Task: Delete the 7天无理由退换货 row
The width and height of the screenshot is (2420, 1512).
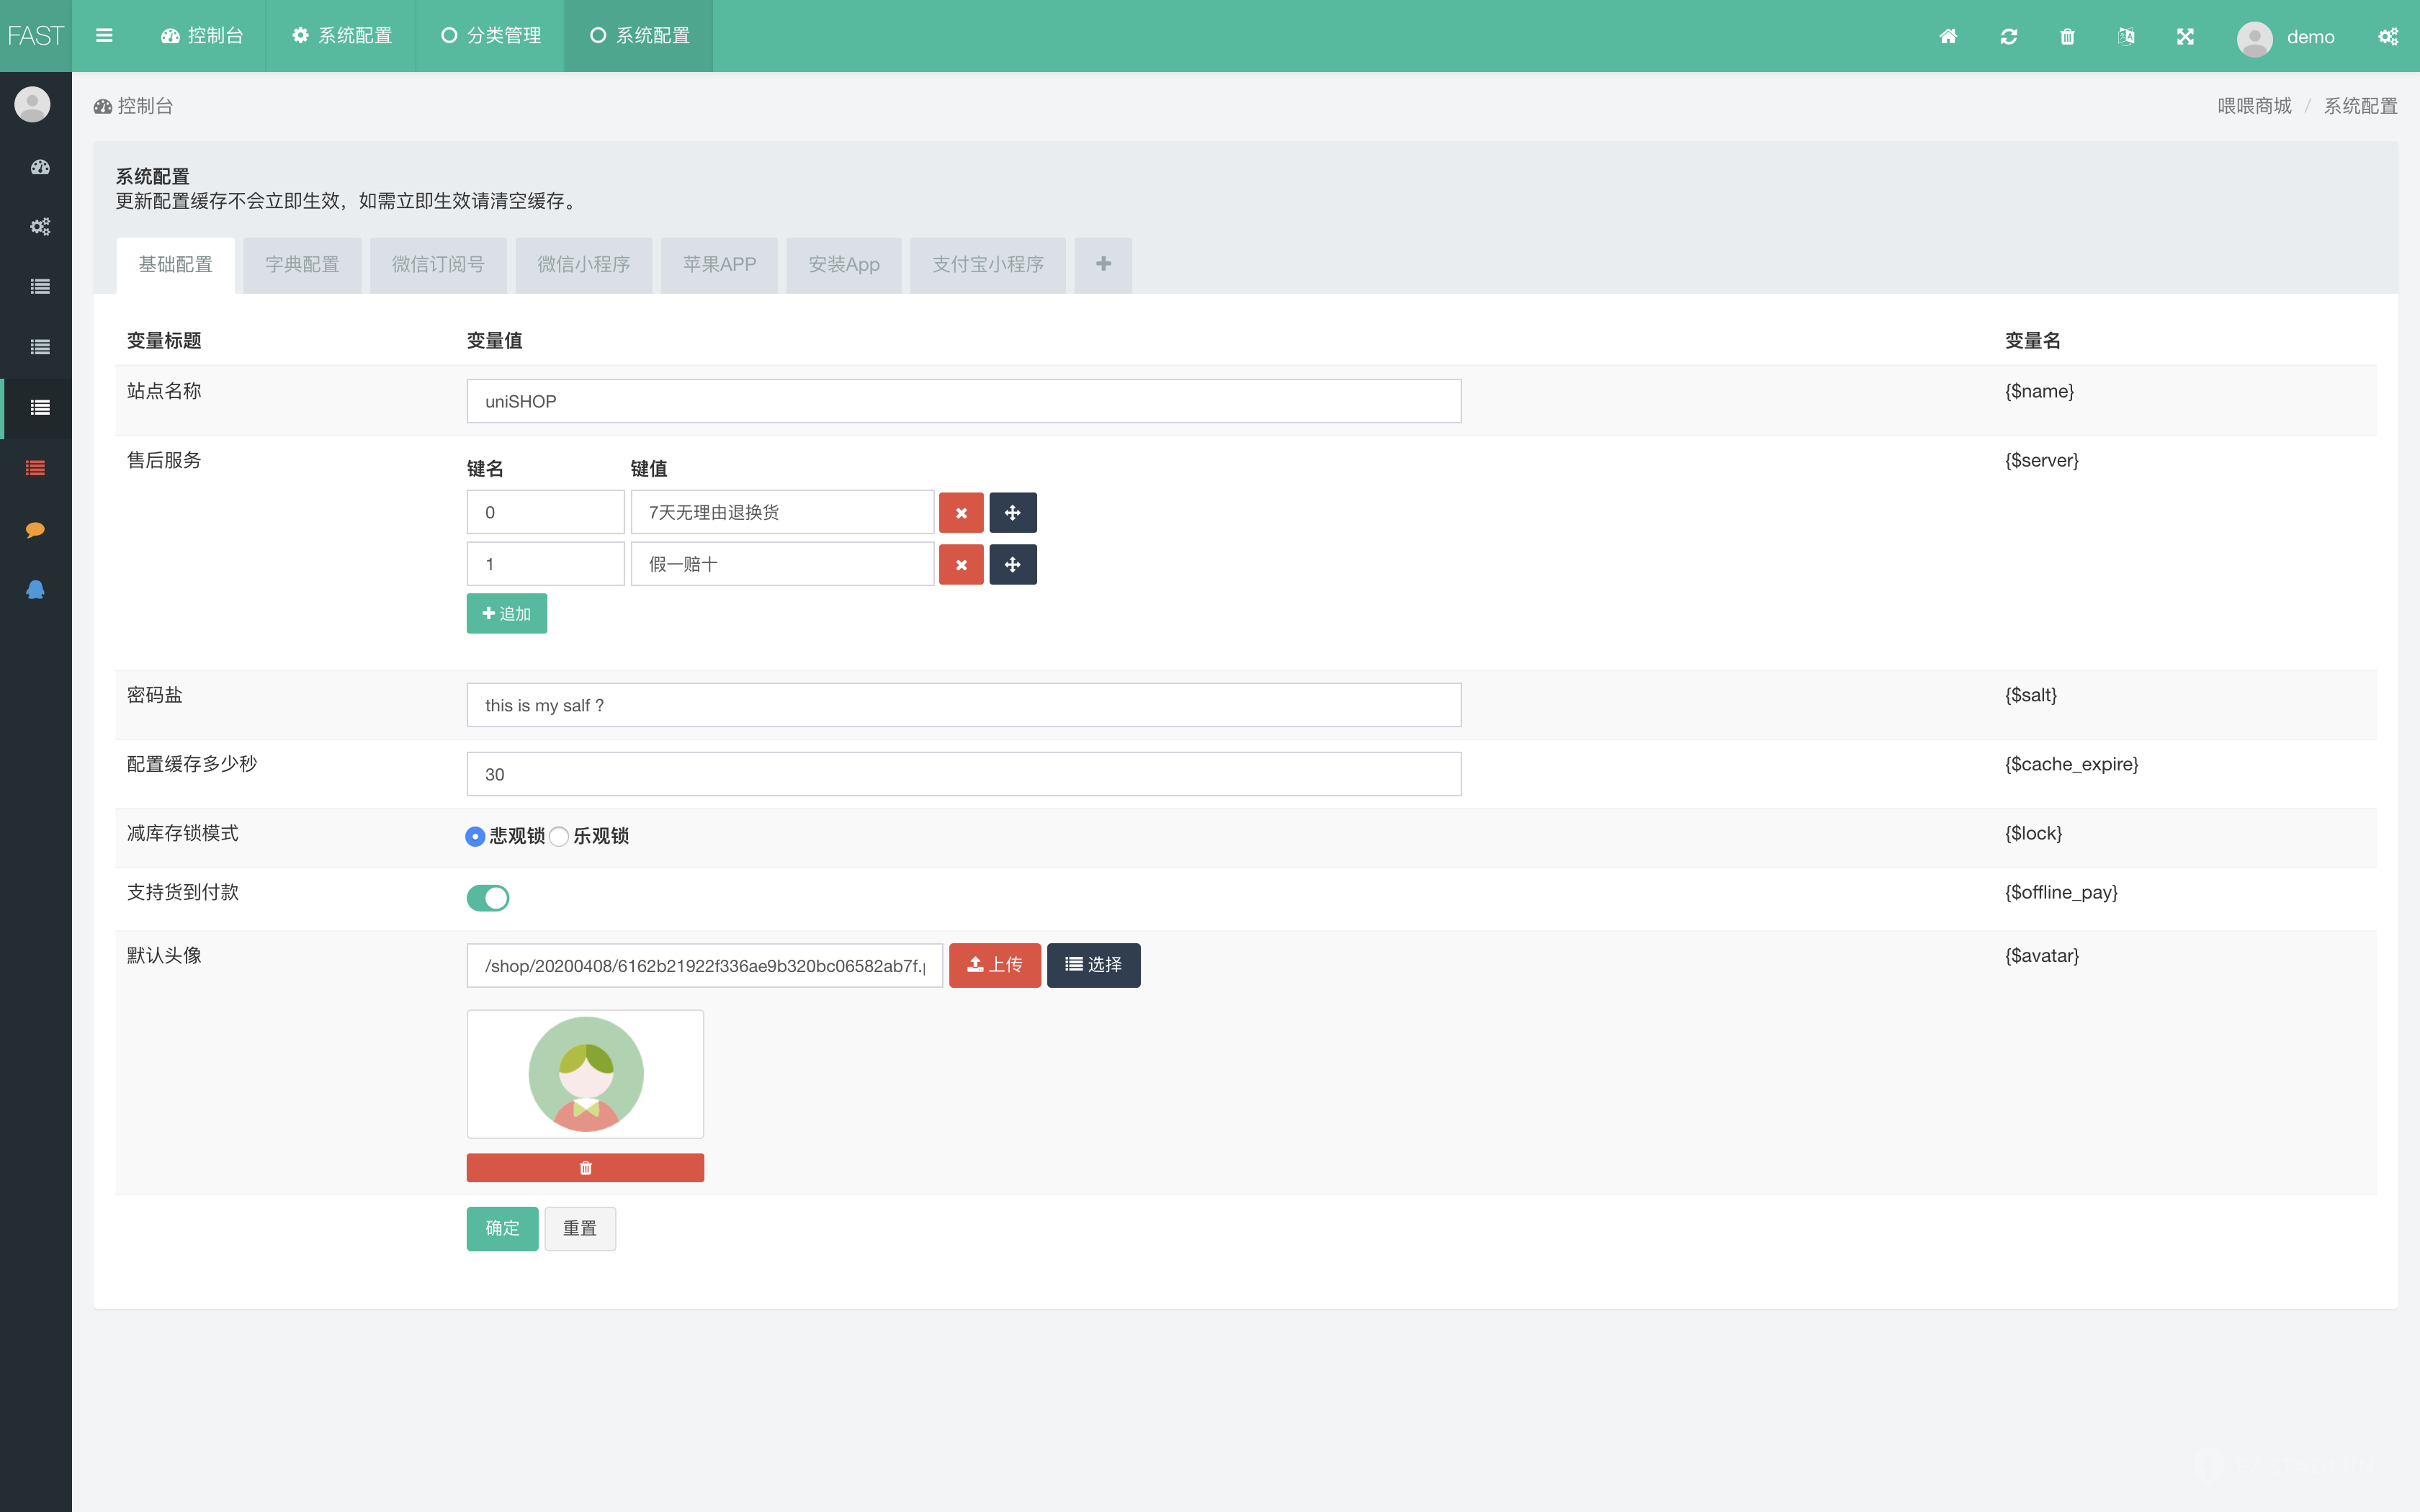Action: [960, 513]
